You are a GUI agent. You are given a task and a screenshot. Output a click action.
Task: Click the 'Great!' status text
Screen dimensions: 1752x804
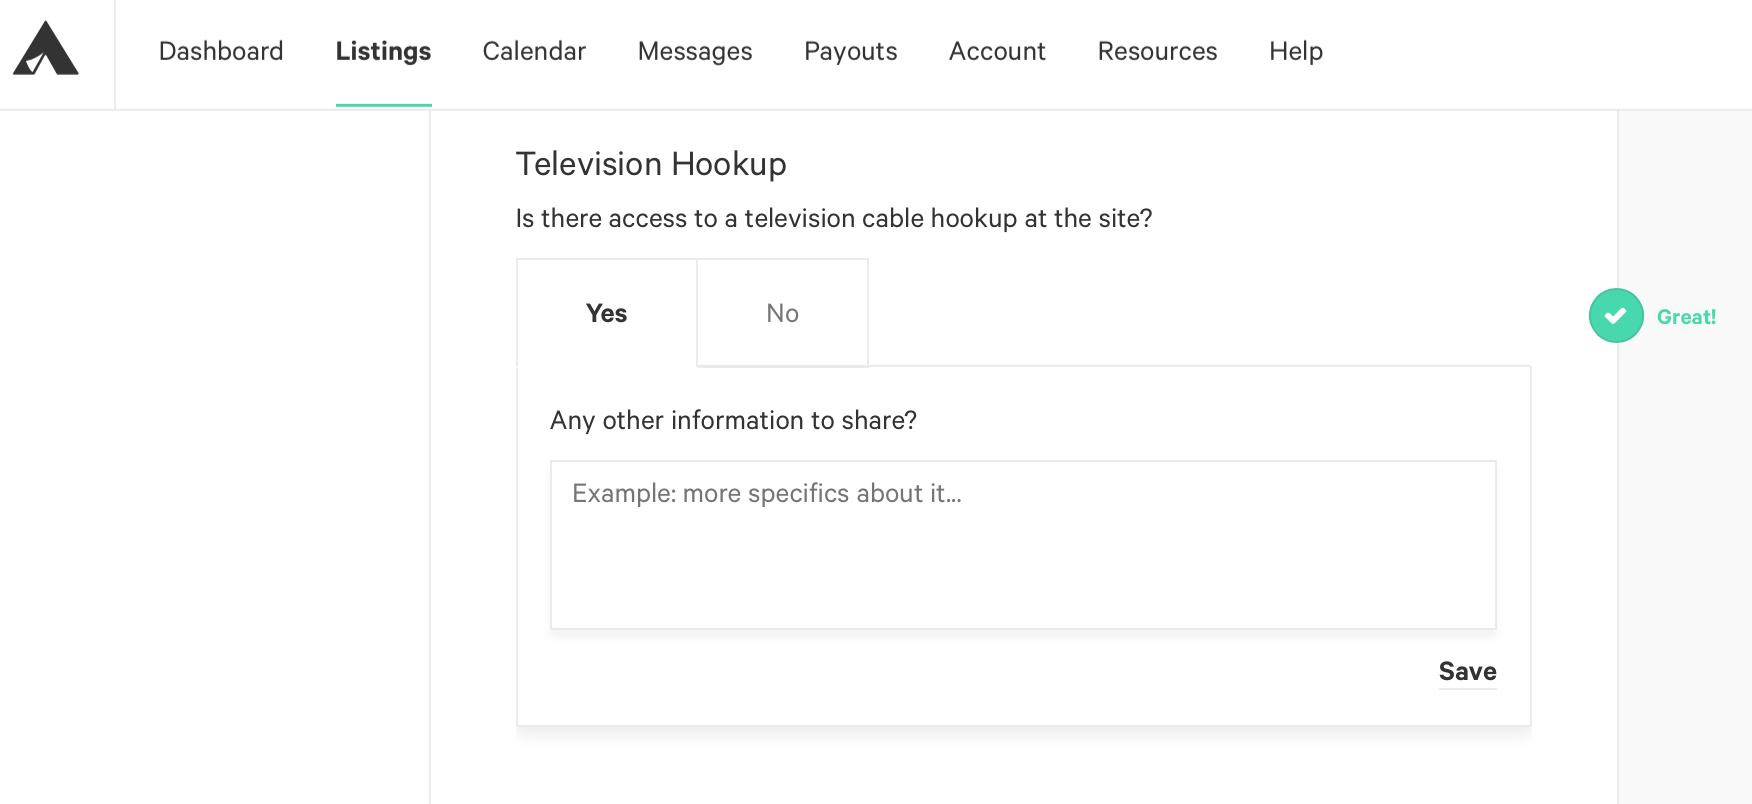click(x=1686, y=317)
